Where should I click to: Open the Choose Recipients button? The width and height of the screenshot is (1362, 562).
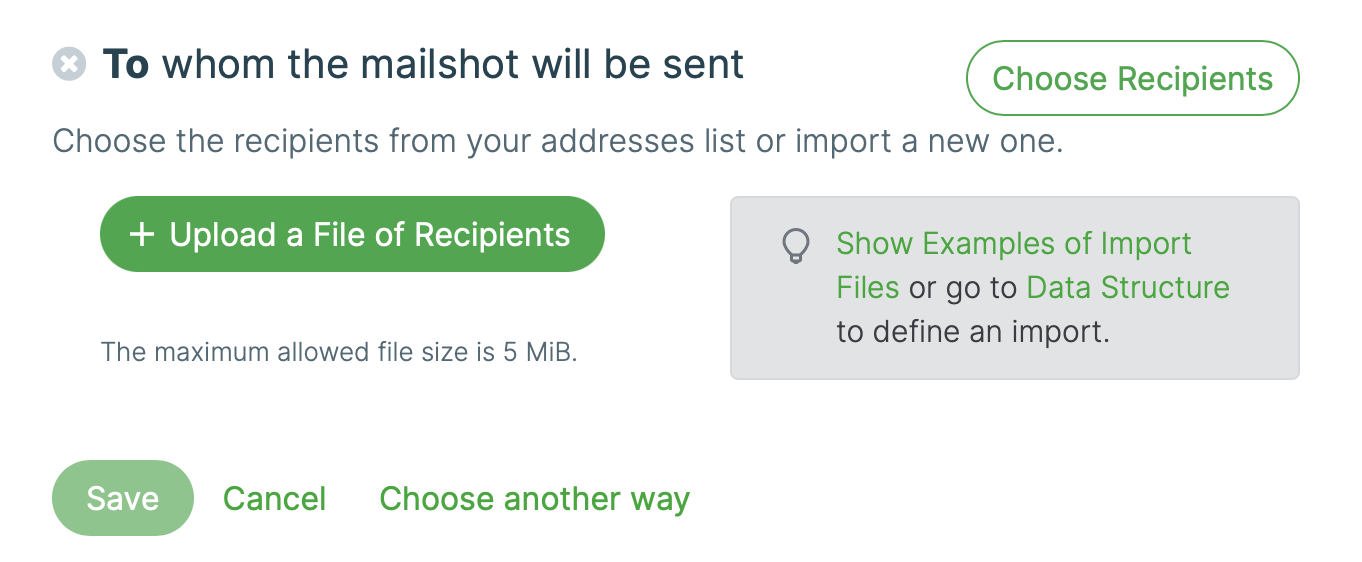(x=1132, y=79)
